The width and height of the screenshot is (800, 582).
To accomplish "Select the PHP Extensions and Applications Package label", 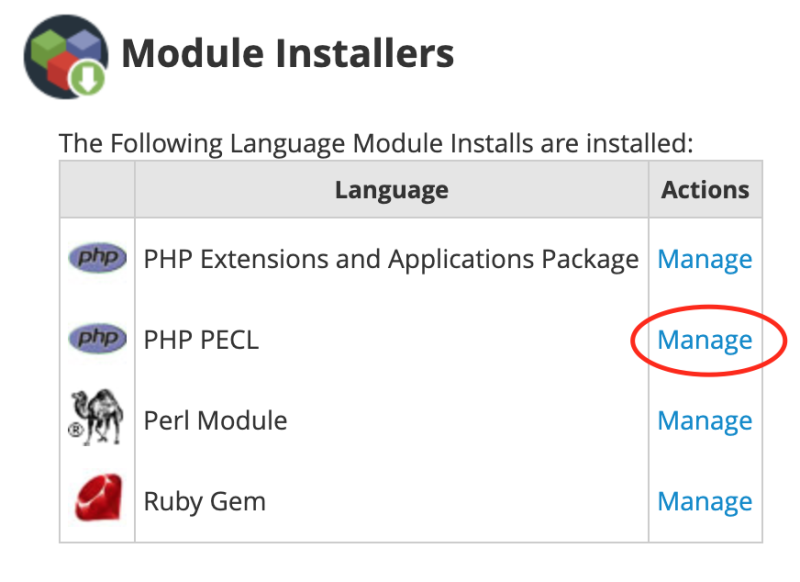I will (391, 260).
